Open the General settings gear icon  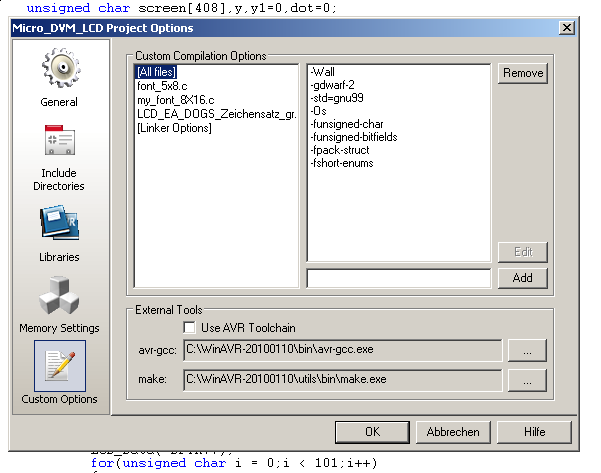tap(61, 68)
